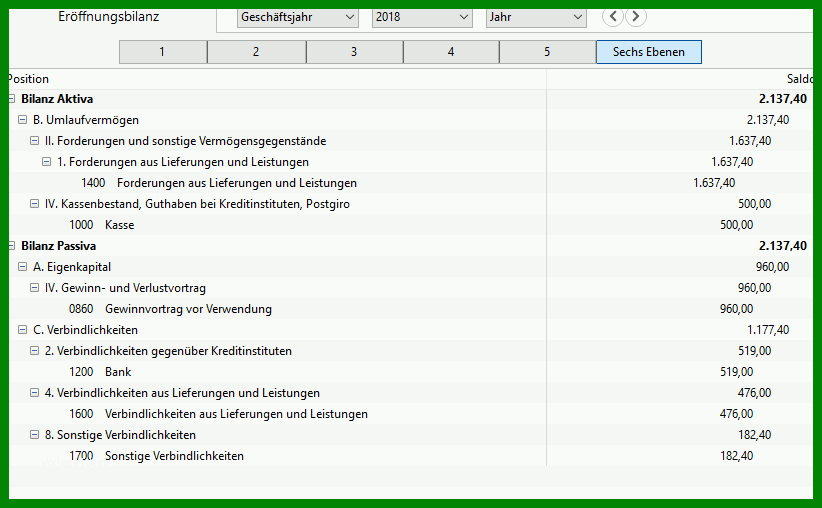822x508 pixels.
Task: Click Bilanz Passiva total 2.137,40
Action: pyautogui.click(x=783, y=246)
